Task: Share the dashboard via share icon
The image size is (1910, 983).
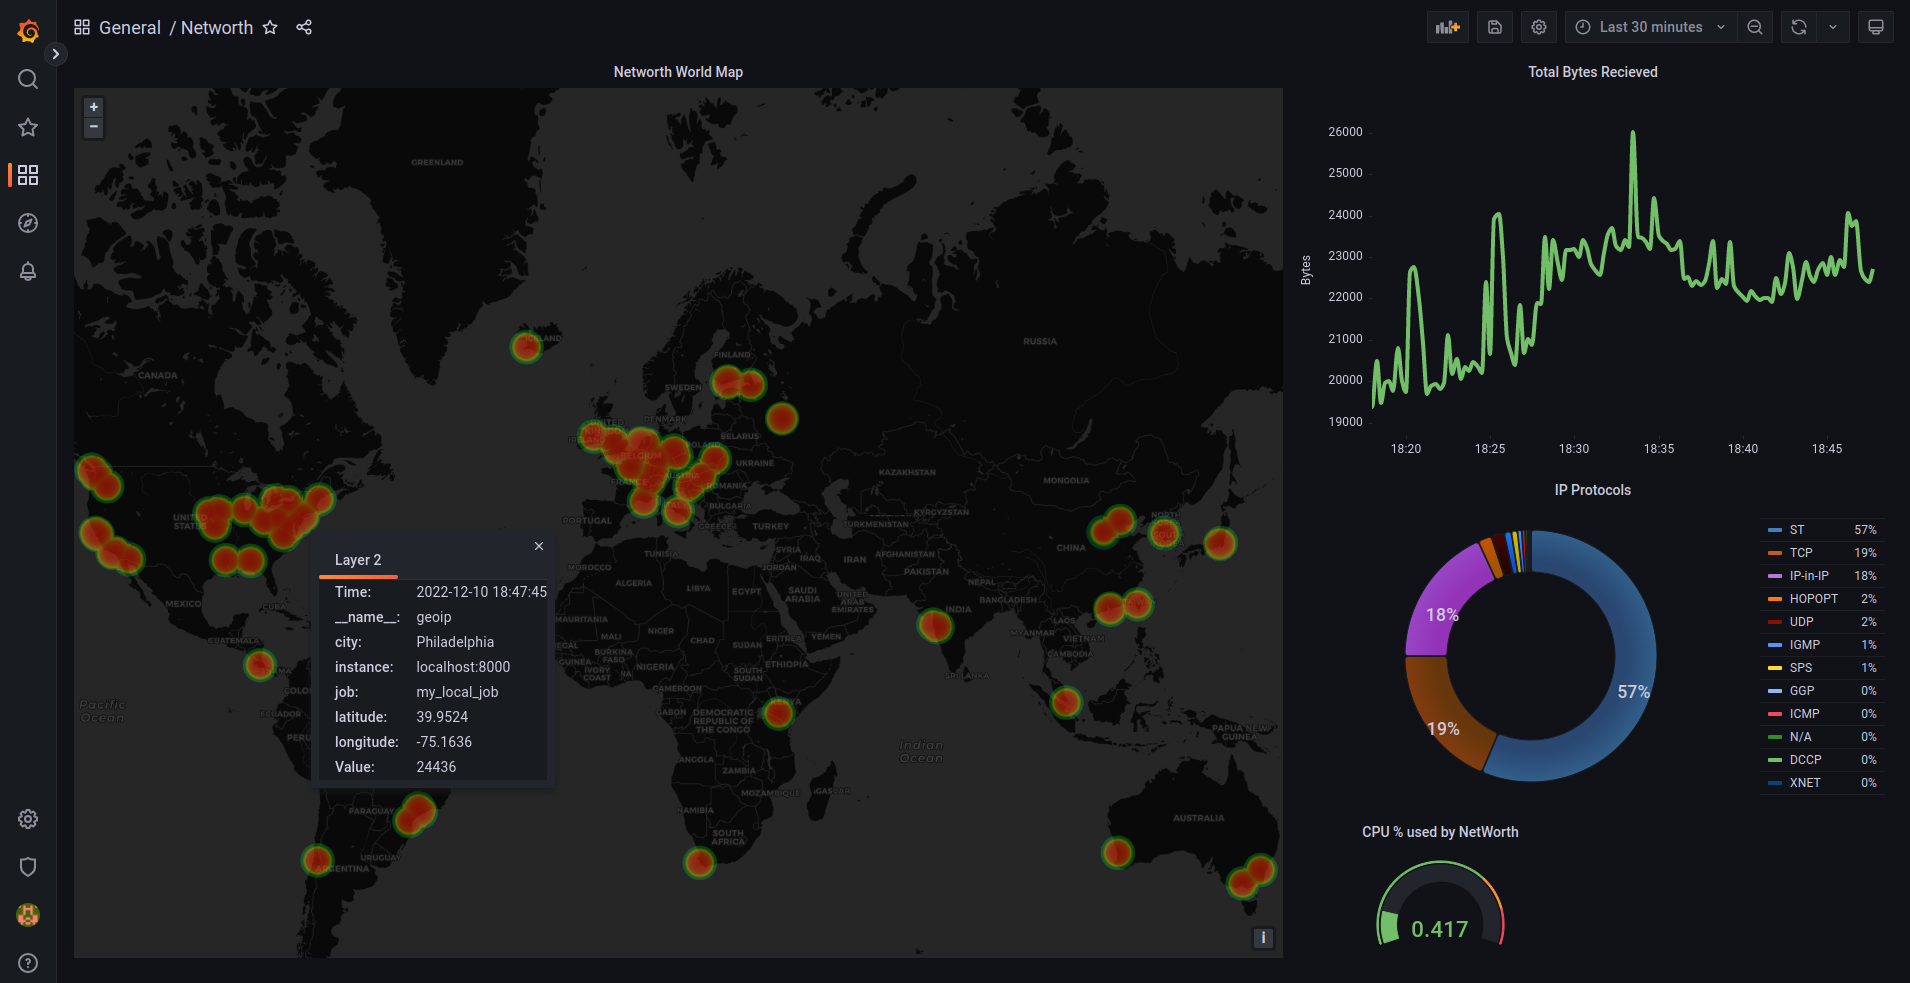Action: [304, 27]
